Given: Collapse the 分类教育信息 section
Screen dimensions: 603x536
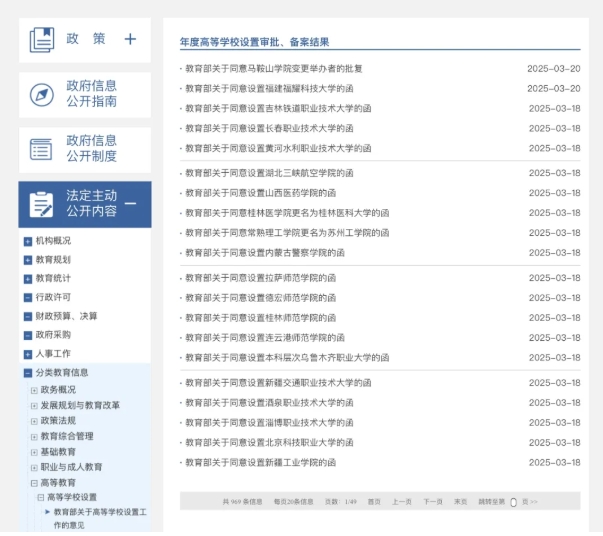Looking at the screenshot, I should pyautogui.click(x=28, y=372).
